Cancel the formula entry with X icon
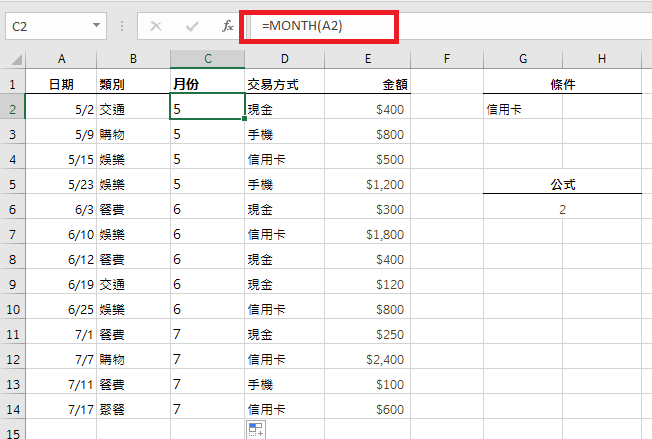 pos(156,26)
